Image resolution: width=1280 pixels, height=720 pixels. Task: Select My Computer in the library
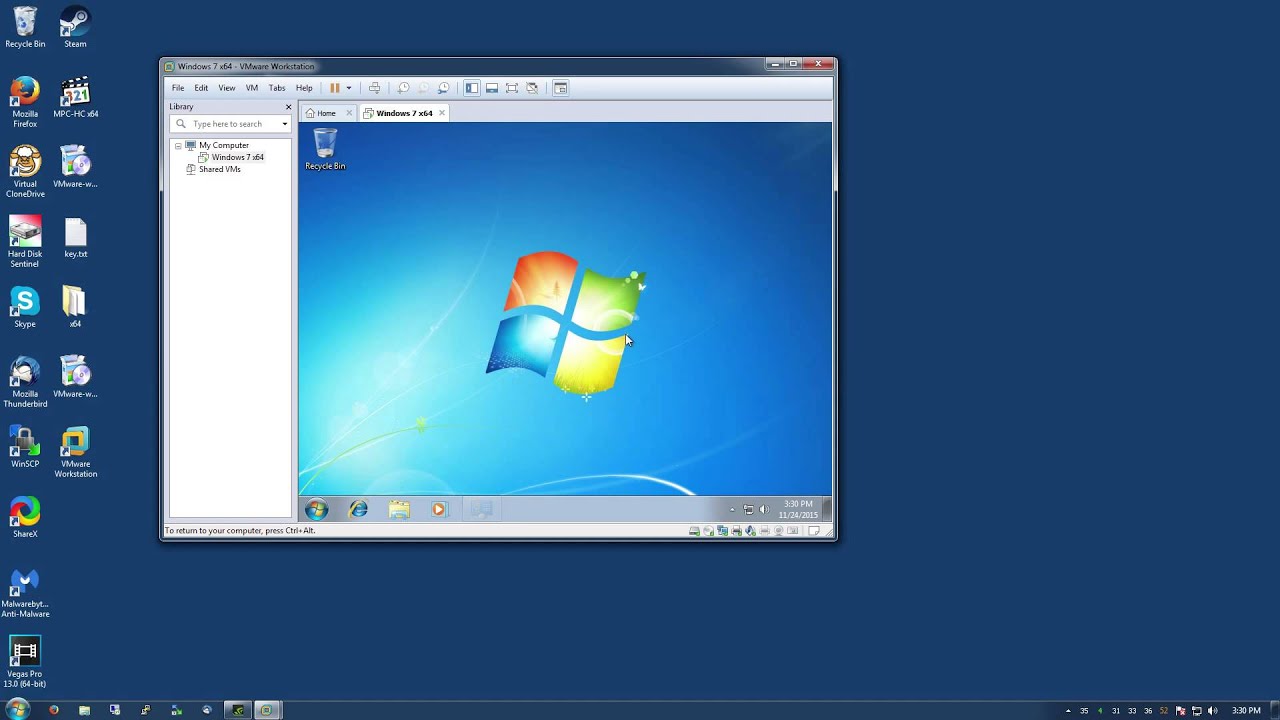click(x=223, y=145)
